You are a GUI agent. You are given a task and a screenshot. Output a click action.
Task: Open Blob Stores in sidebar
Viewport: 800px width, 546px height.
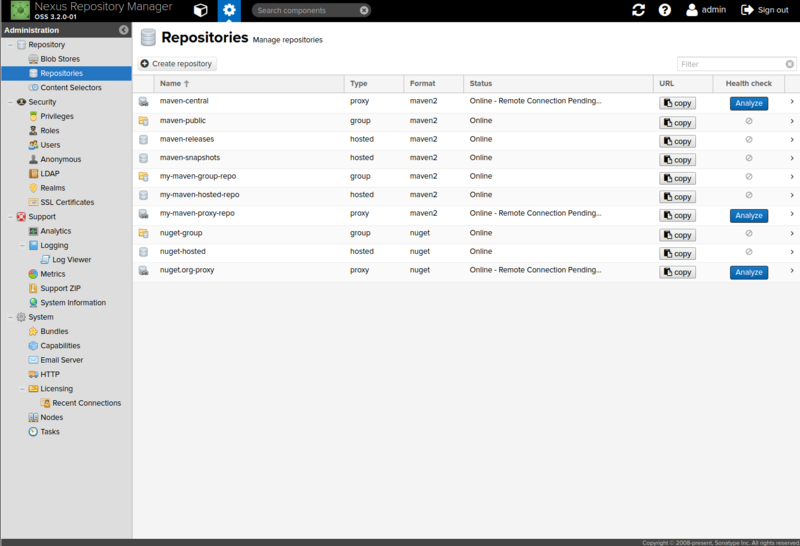[60, 59]
